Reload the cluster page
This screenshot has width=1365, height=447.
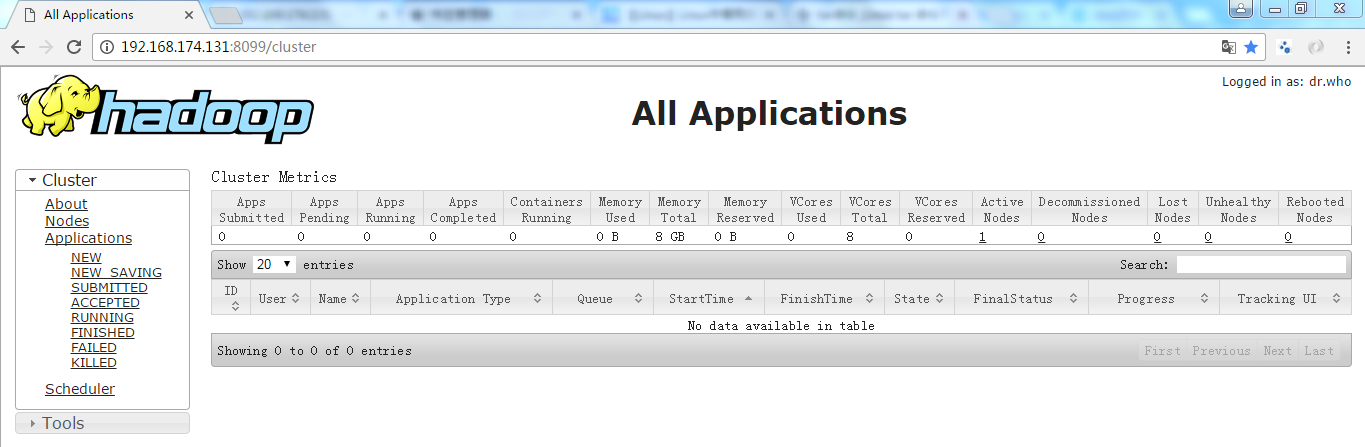(74, 47)
